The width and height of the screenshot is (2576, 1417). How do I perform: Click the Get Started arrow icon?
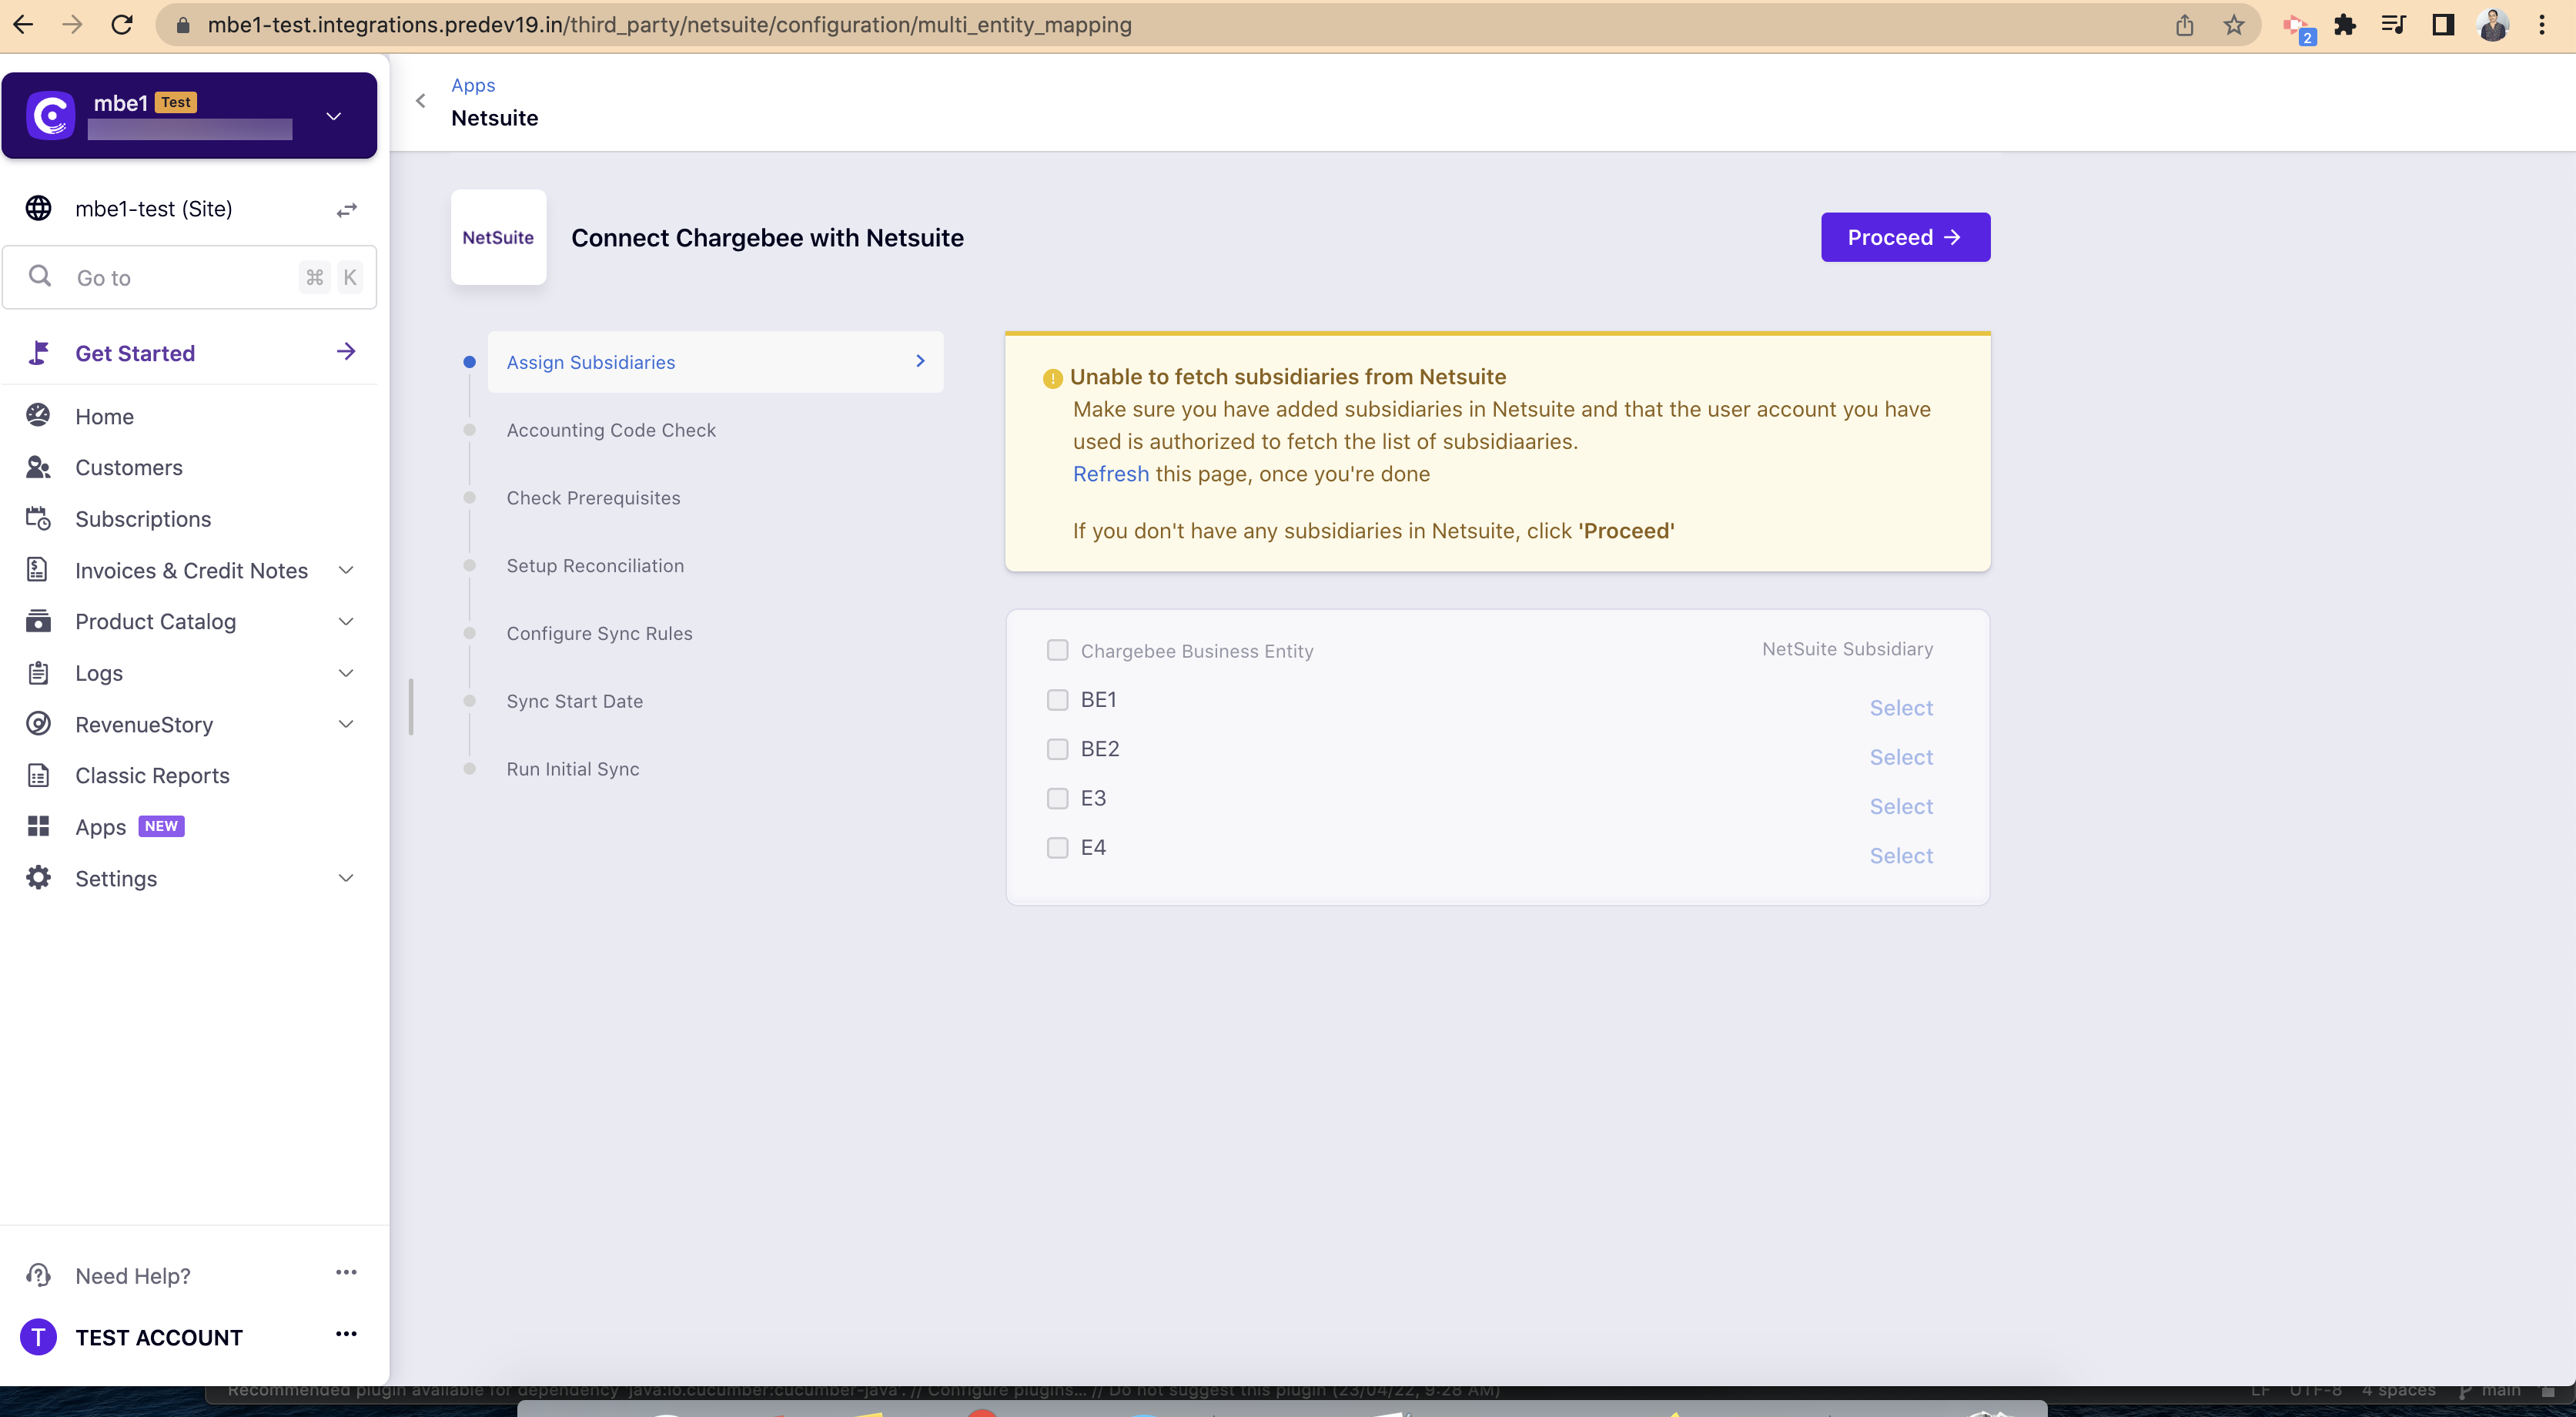click(346, 351)
